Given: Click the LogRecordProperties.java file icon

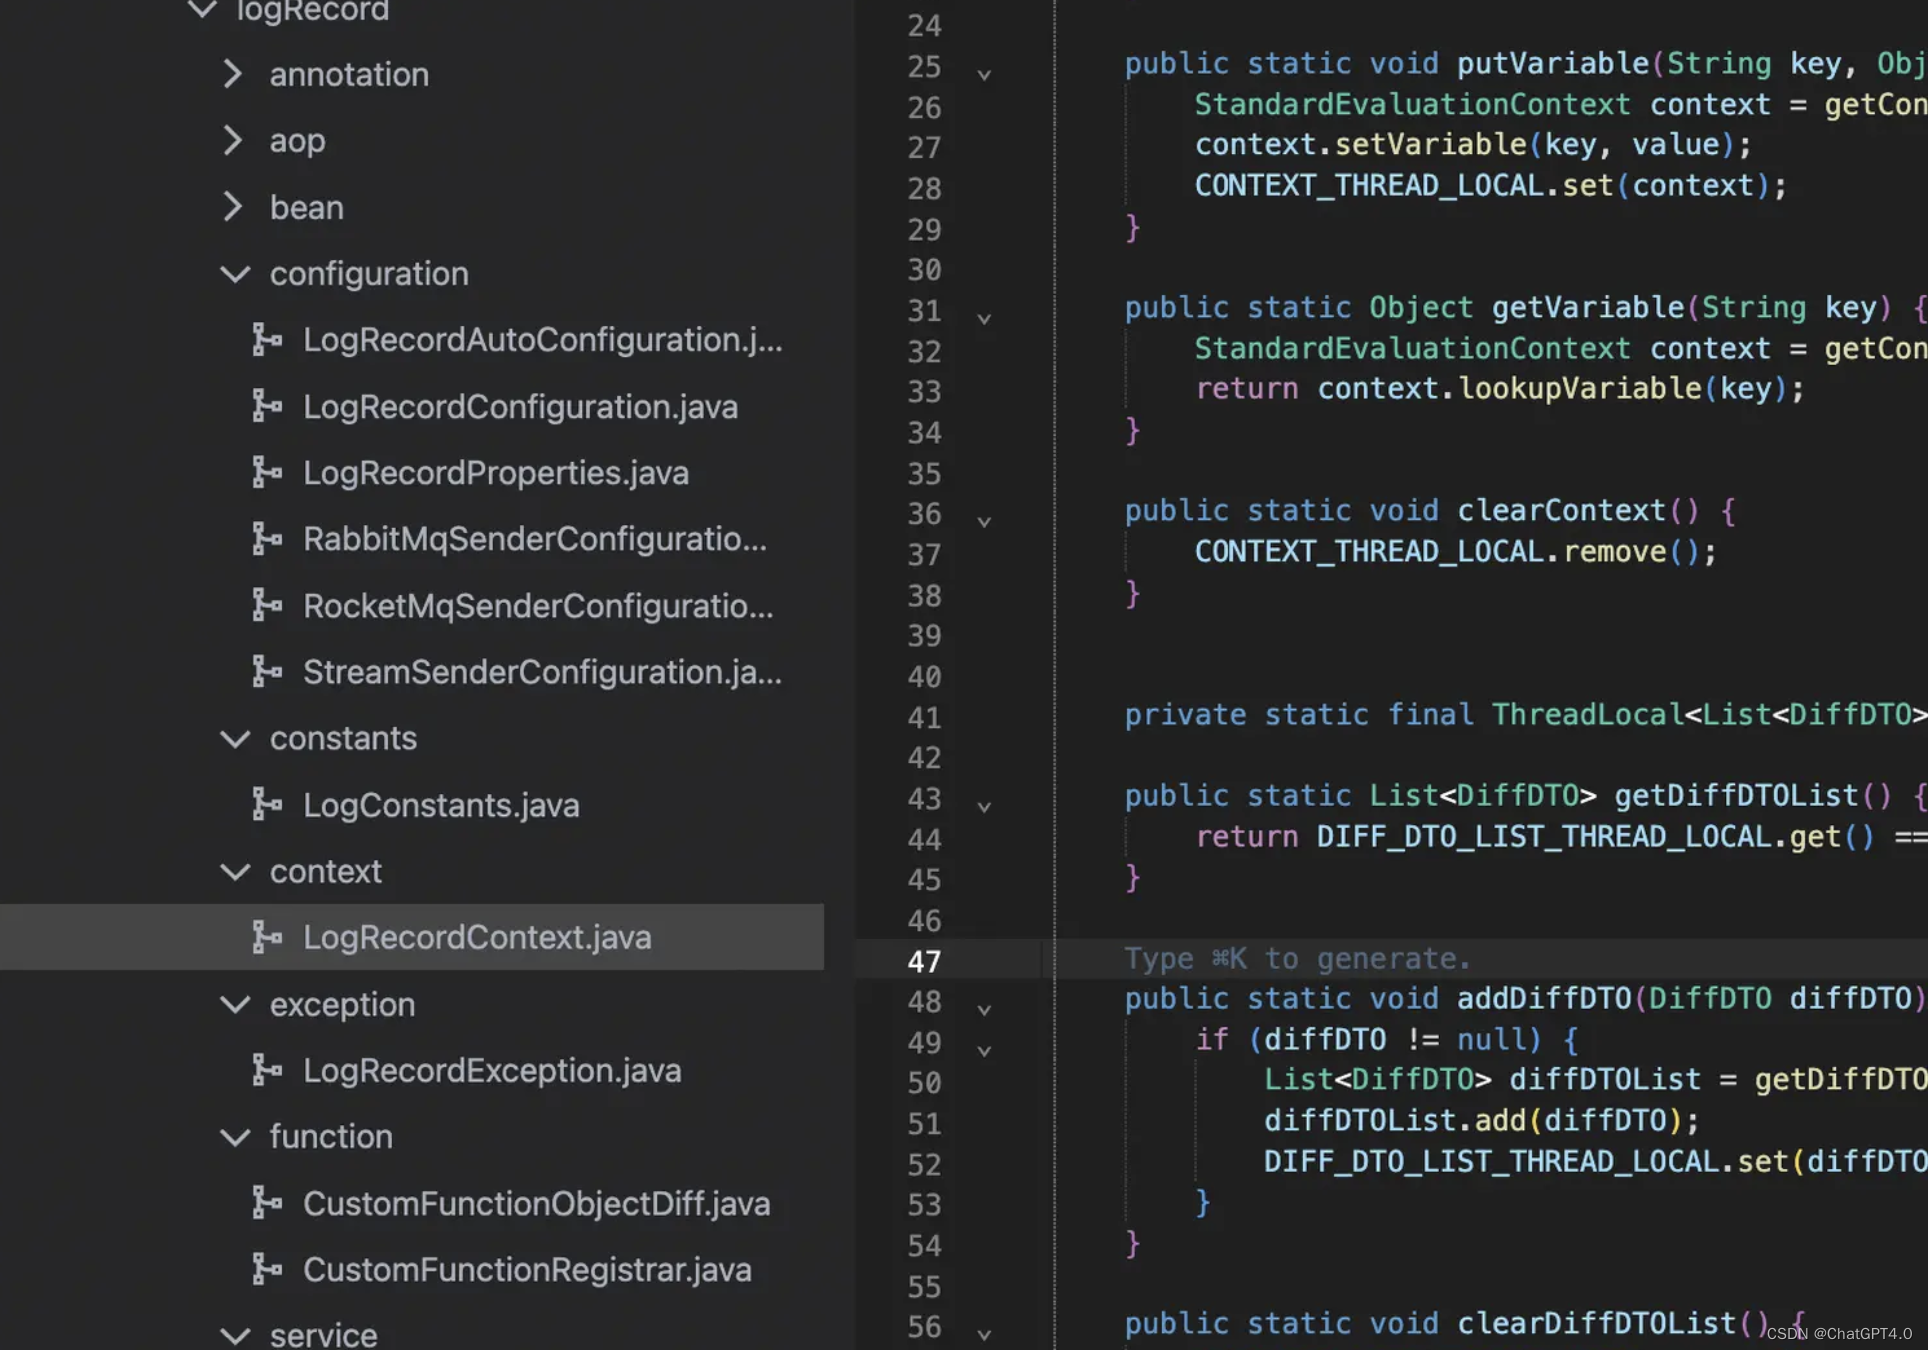Looking at the screenshot, I should [x=266, y=472].
